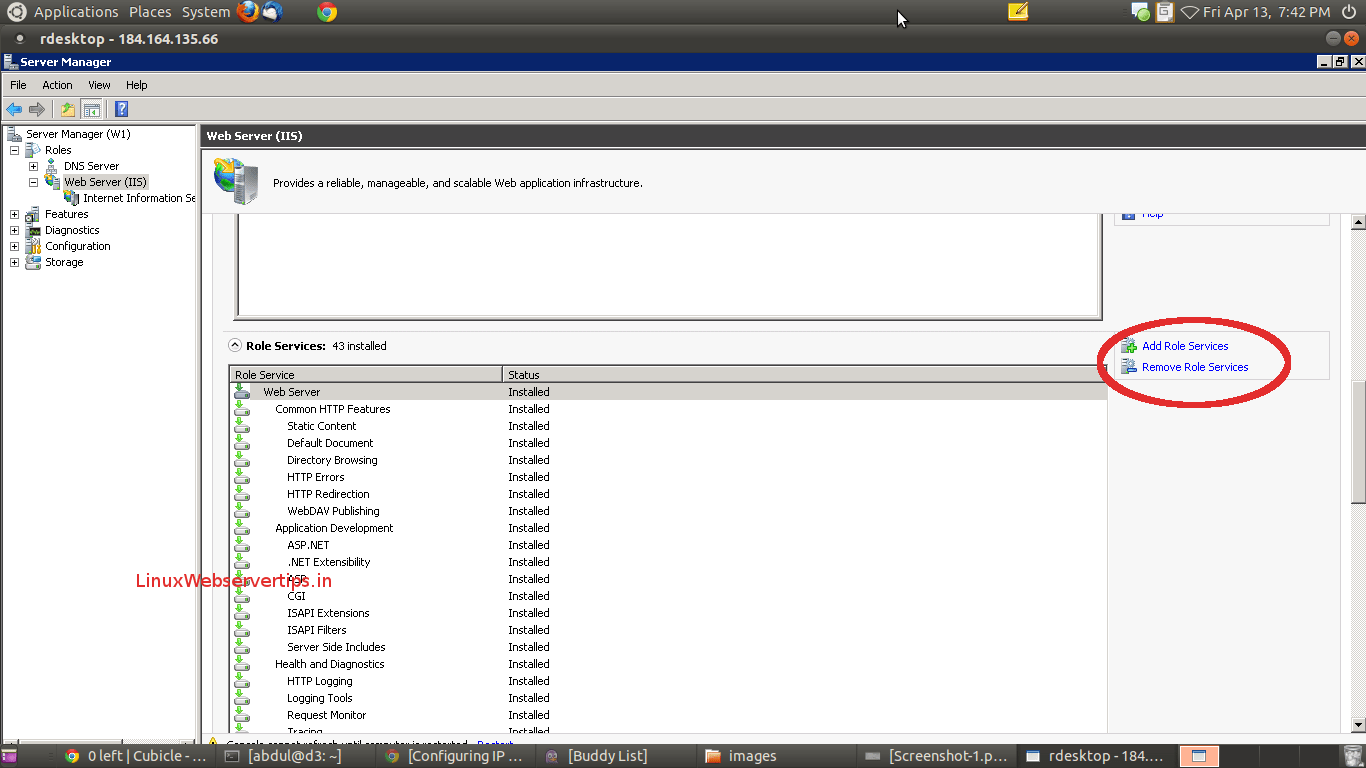Click the Add Role Services icon
The height and width of the screenshot is (768, 1366).
click(1129, 346)
